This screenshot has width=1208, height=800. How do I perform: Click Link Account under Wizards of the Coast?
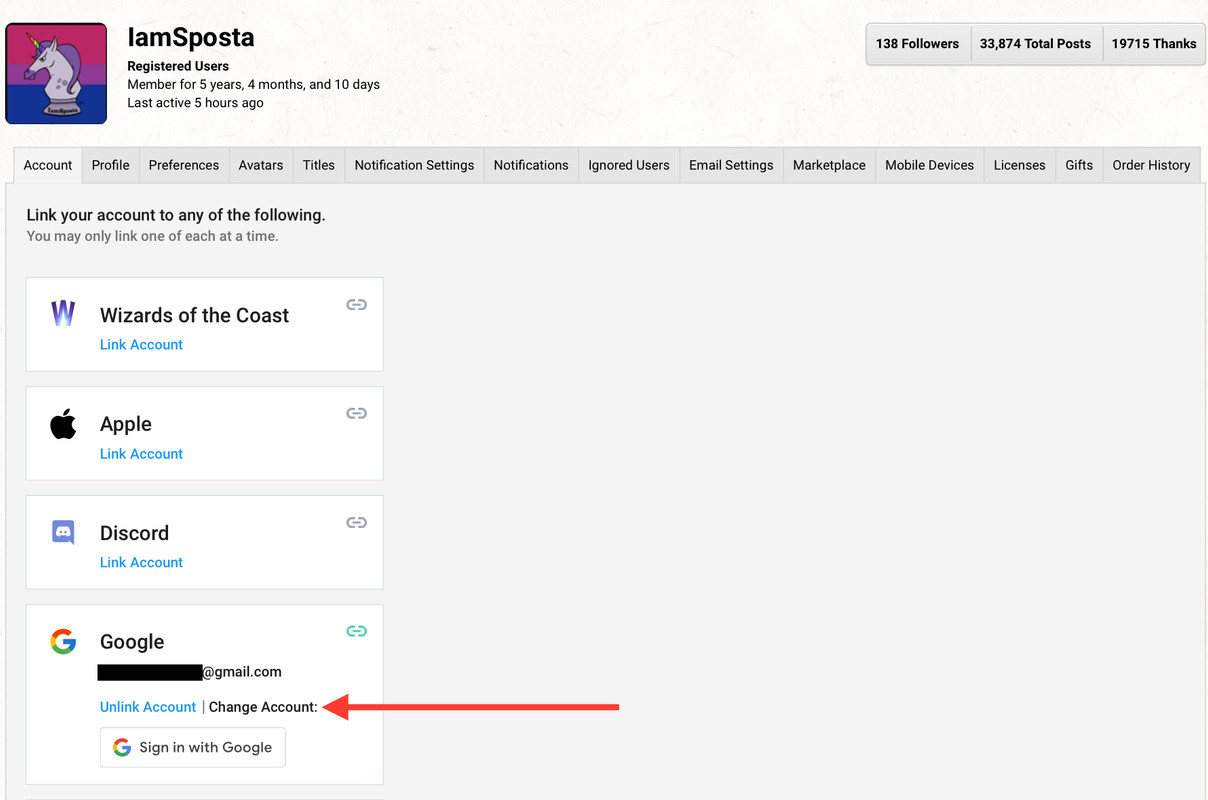[141, 344]
